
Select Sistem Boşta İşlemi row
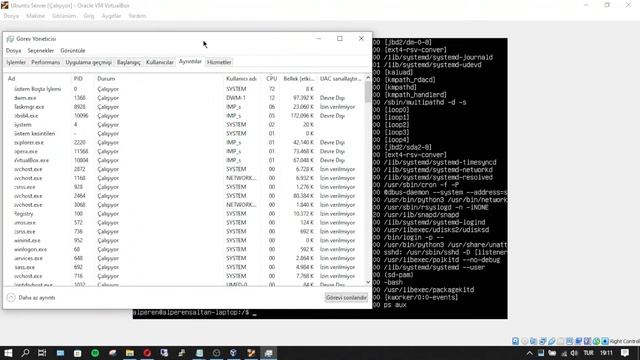point(184,89)
